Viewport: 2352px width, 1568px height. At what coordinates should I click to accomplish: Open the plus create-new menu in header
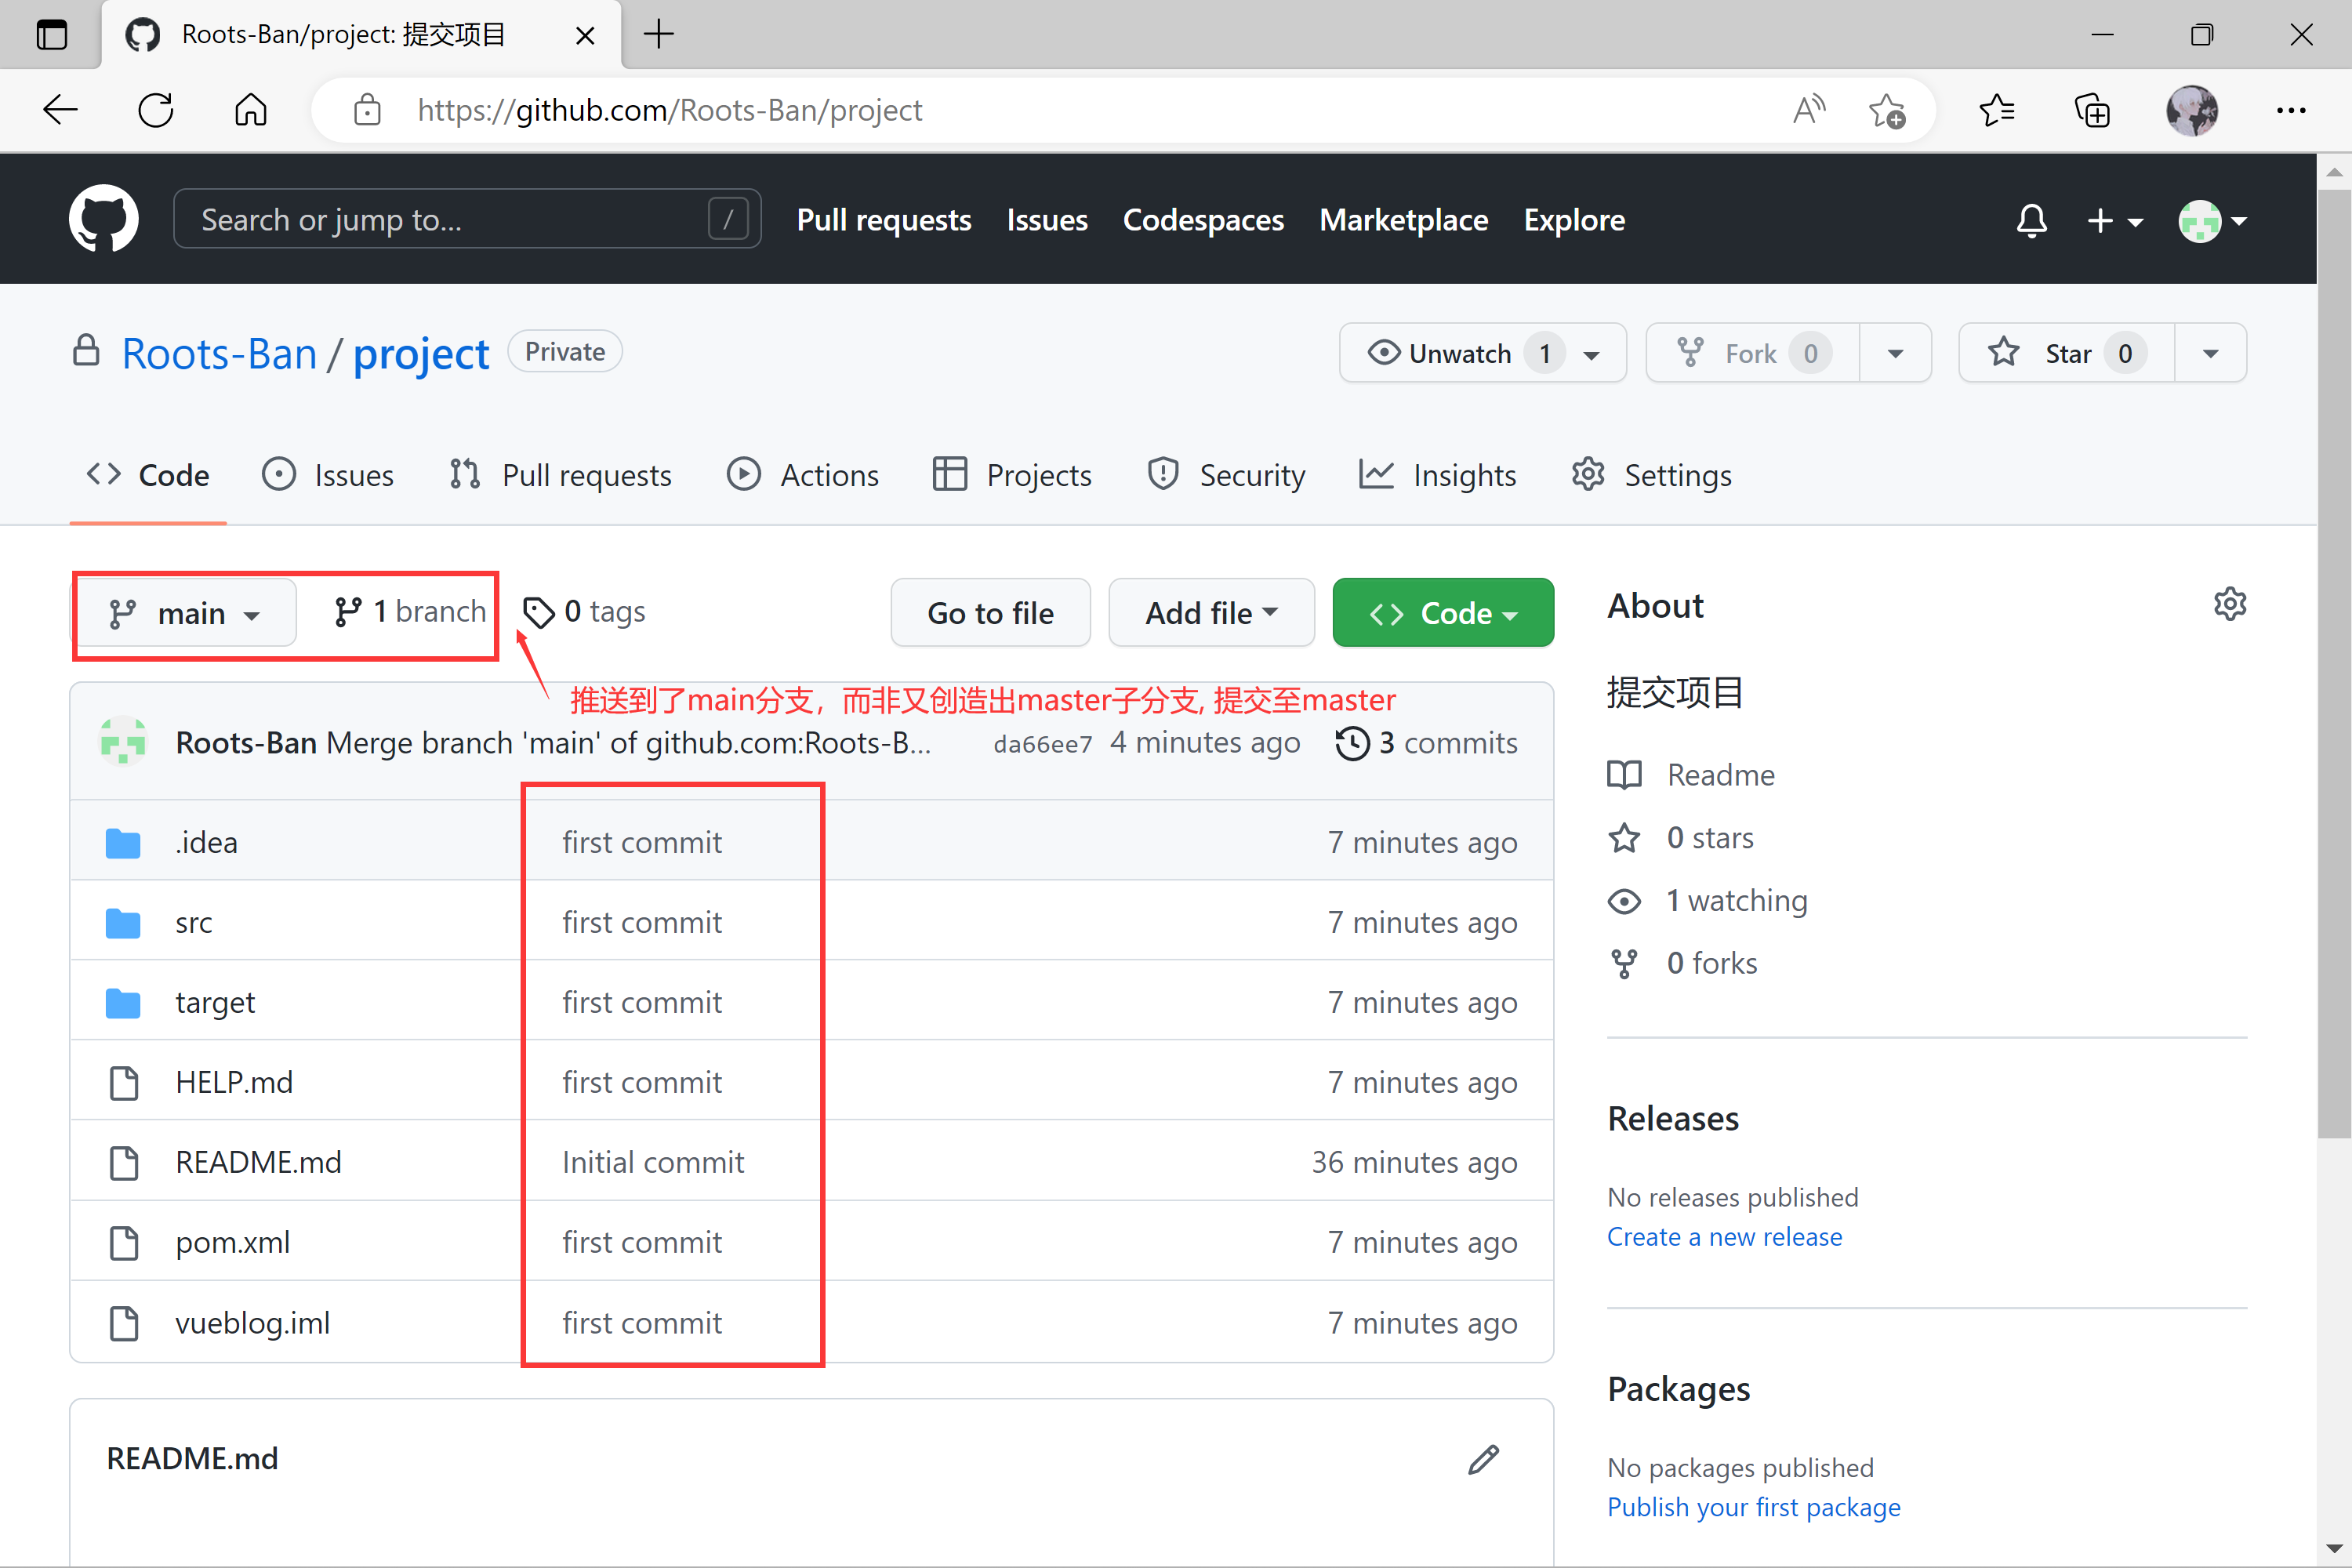click(2114, 220)
